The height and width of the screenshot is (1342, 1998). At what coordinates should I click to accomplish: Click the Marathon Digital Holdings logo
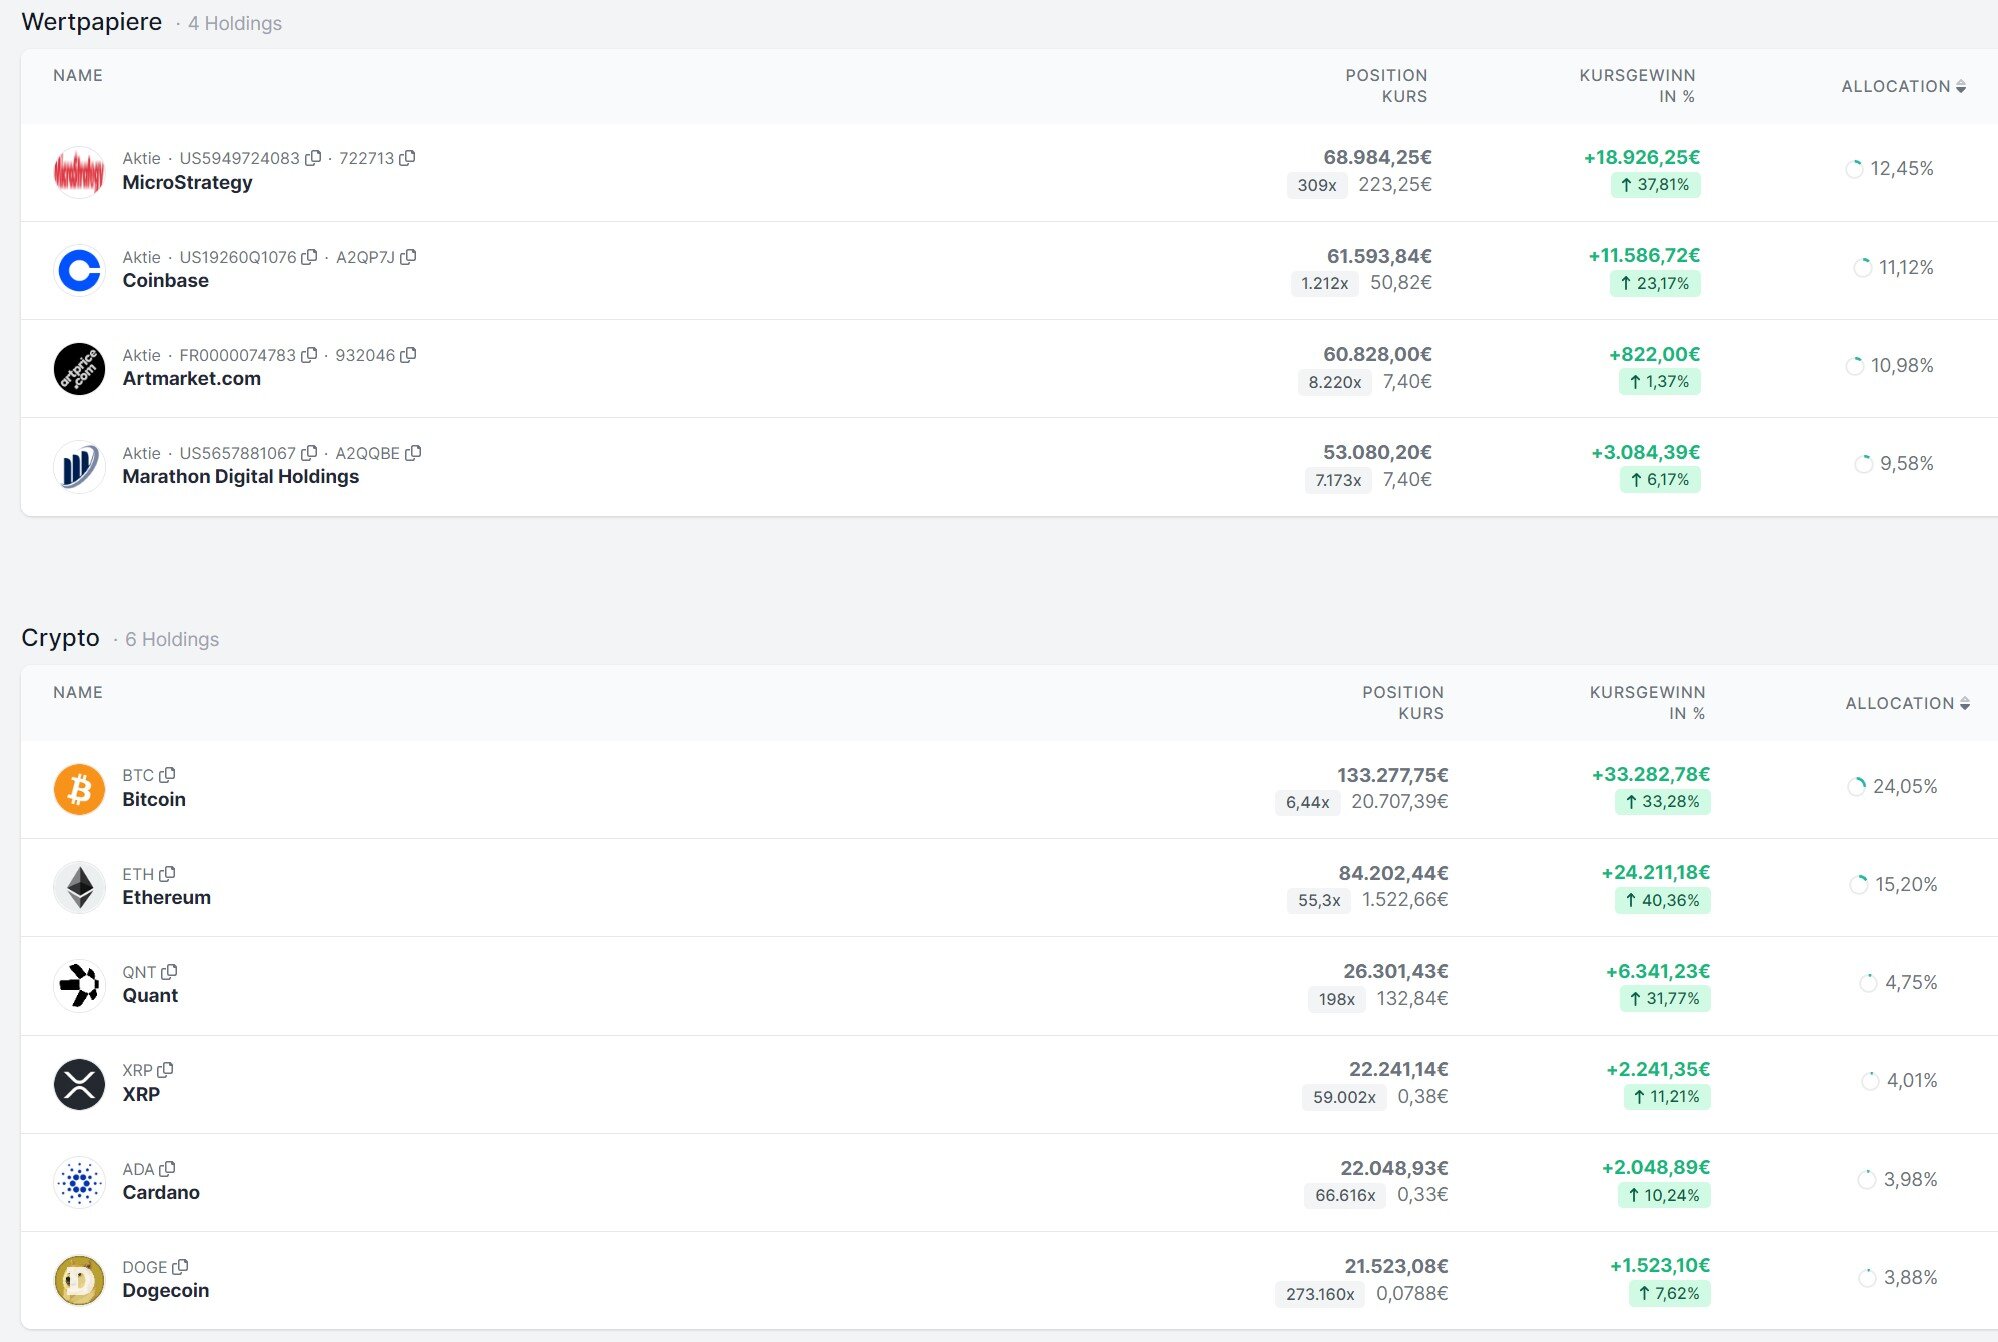pyautogui.click(x=79, y=466)
